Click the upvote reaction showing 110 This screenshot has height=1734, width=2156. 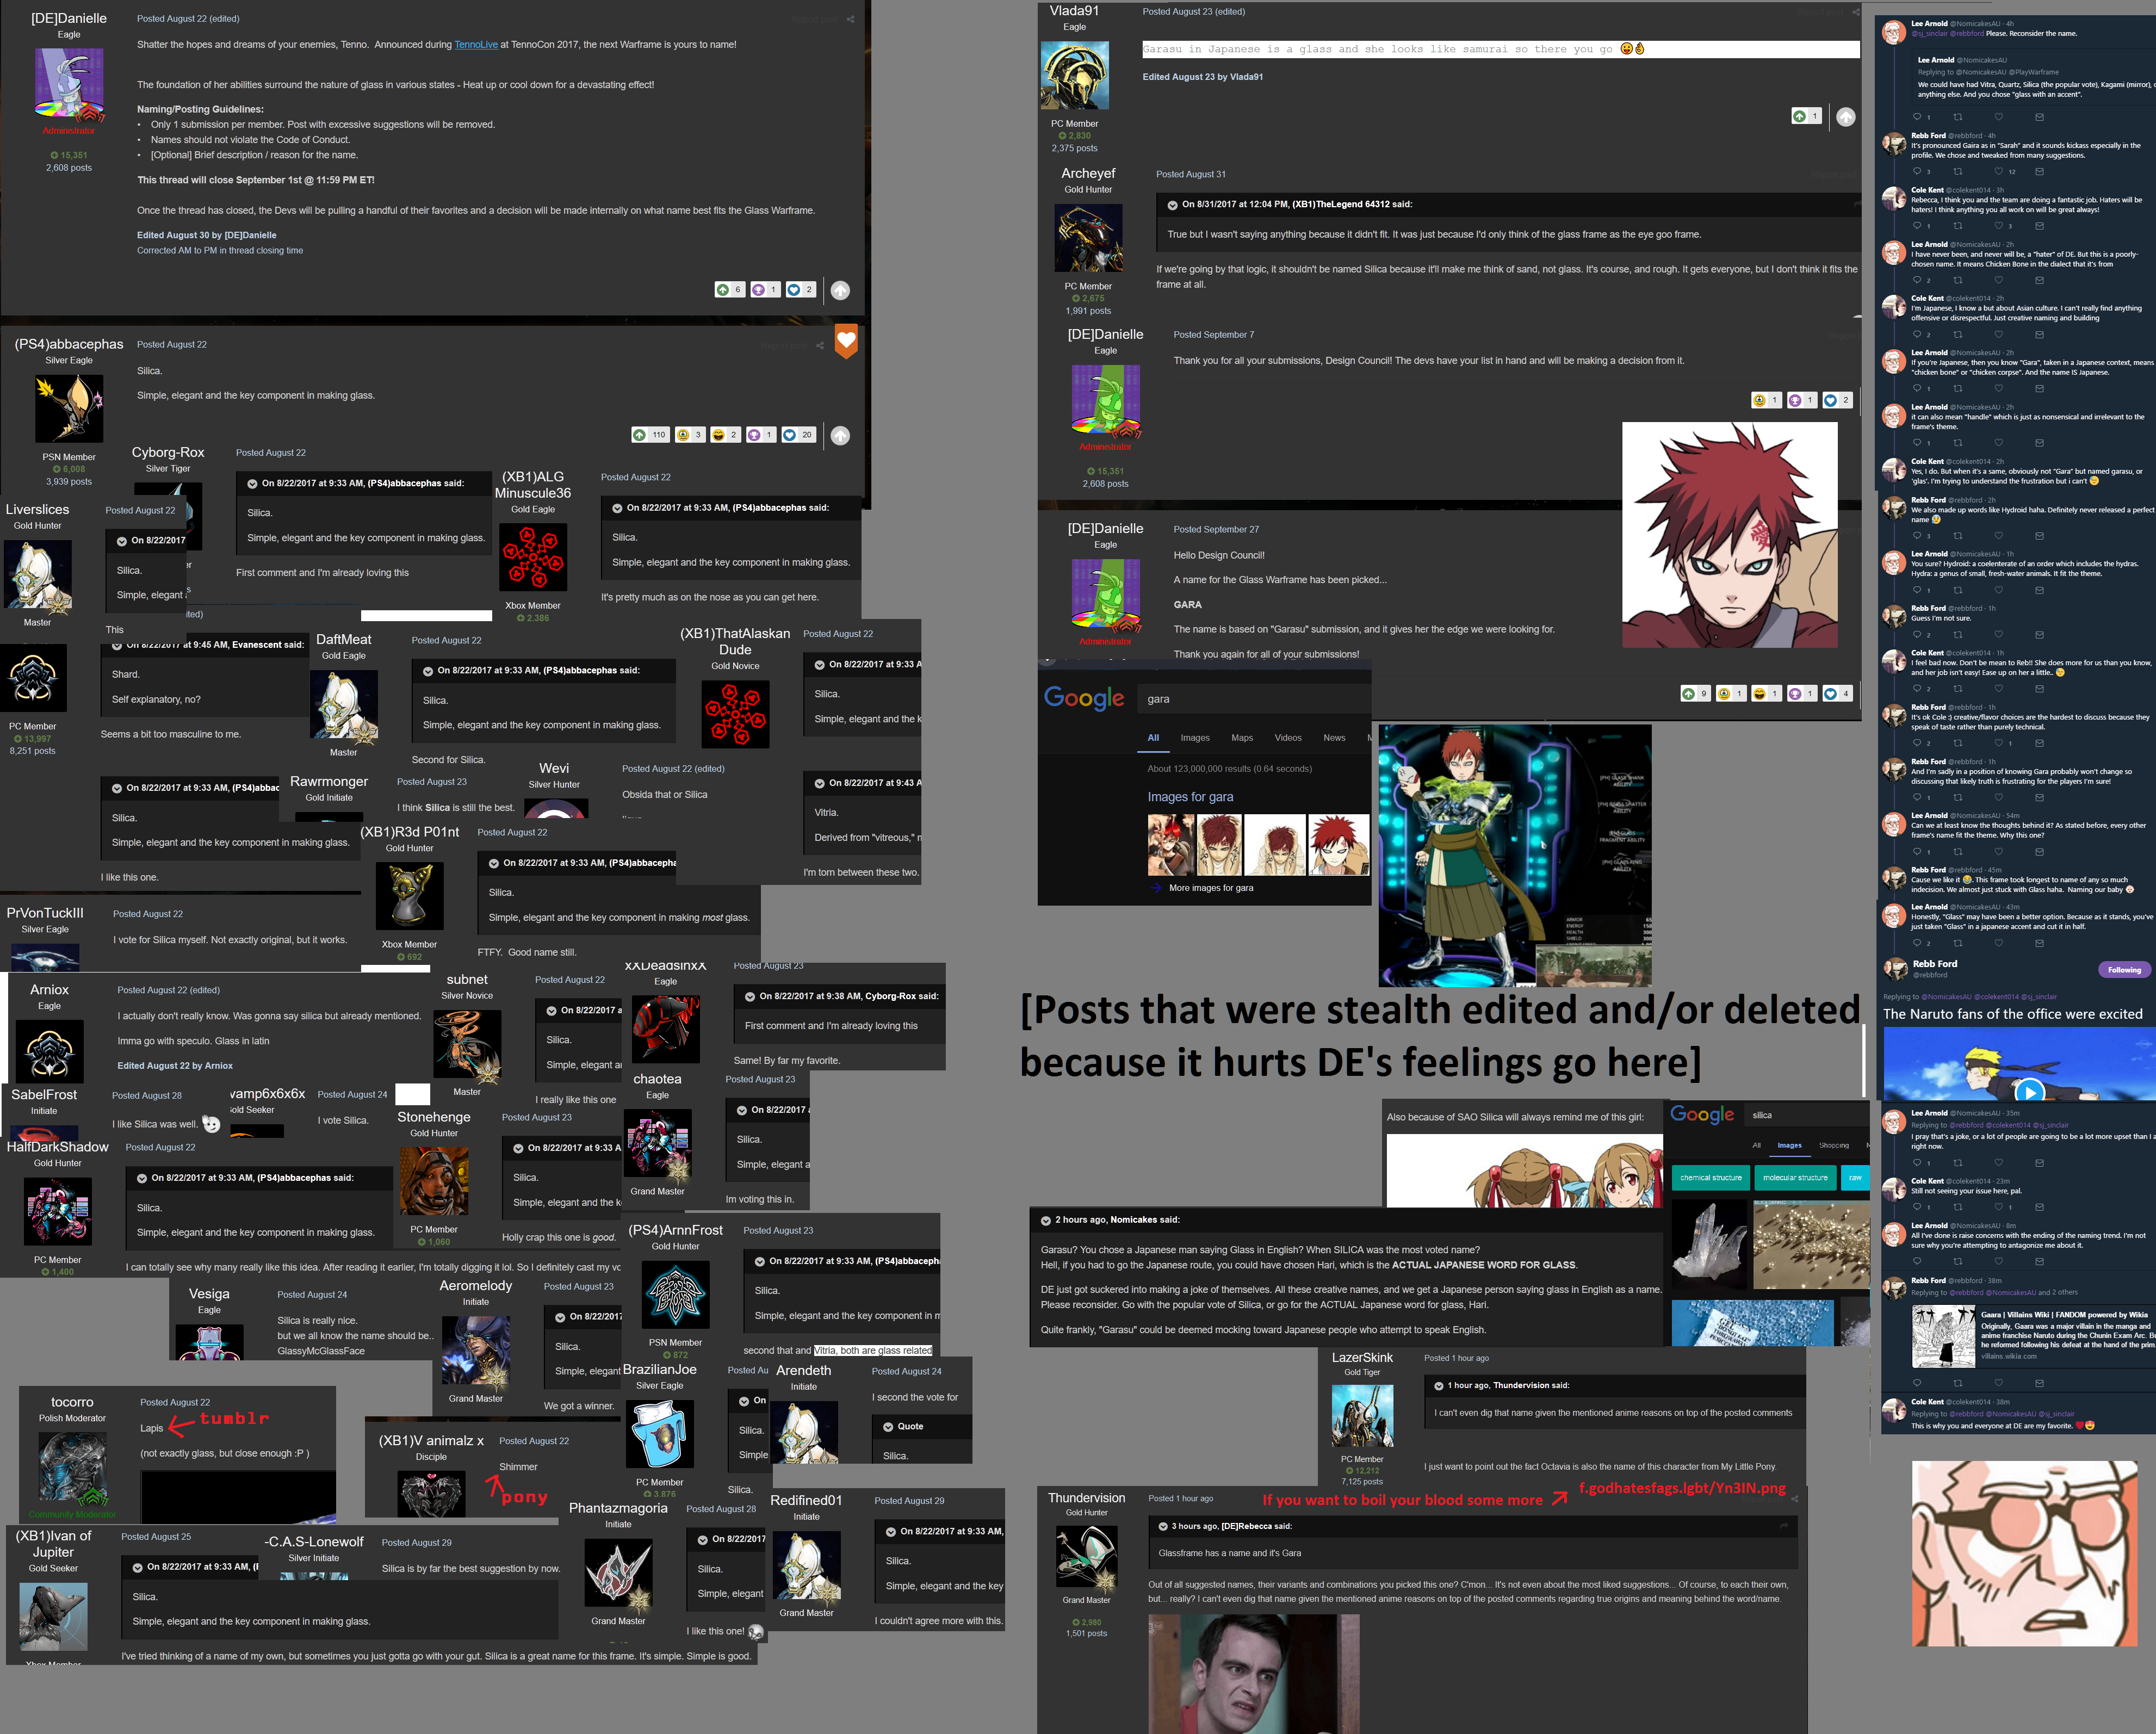click(650, 435)
